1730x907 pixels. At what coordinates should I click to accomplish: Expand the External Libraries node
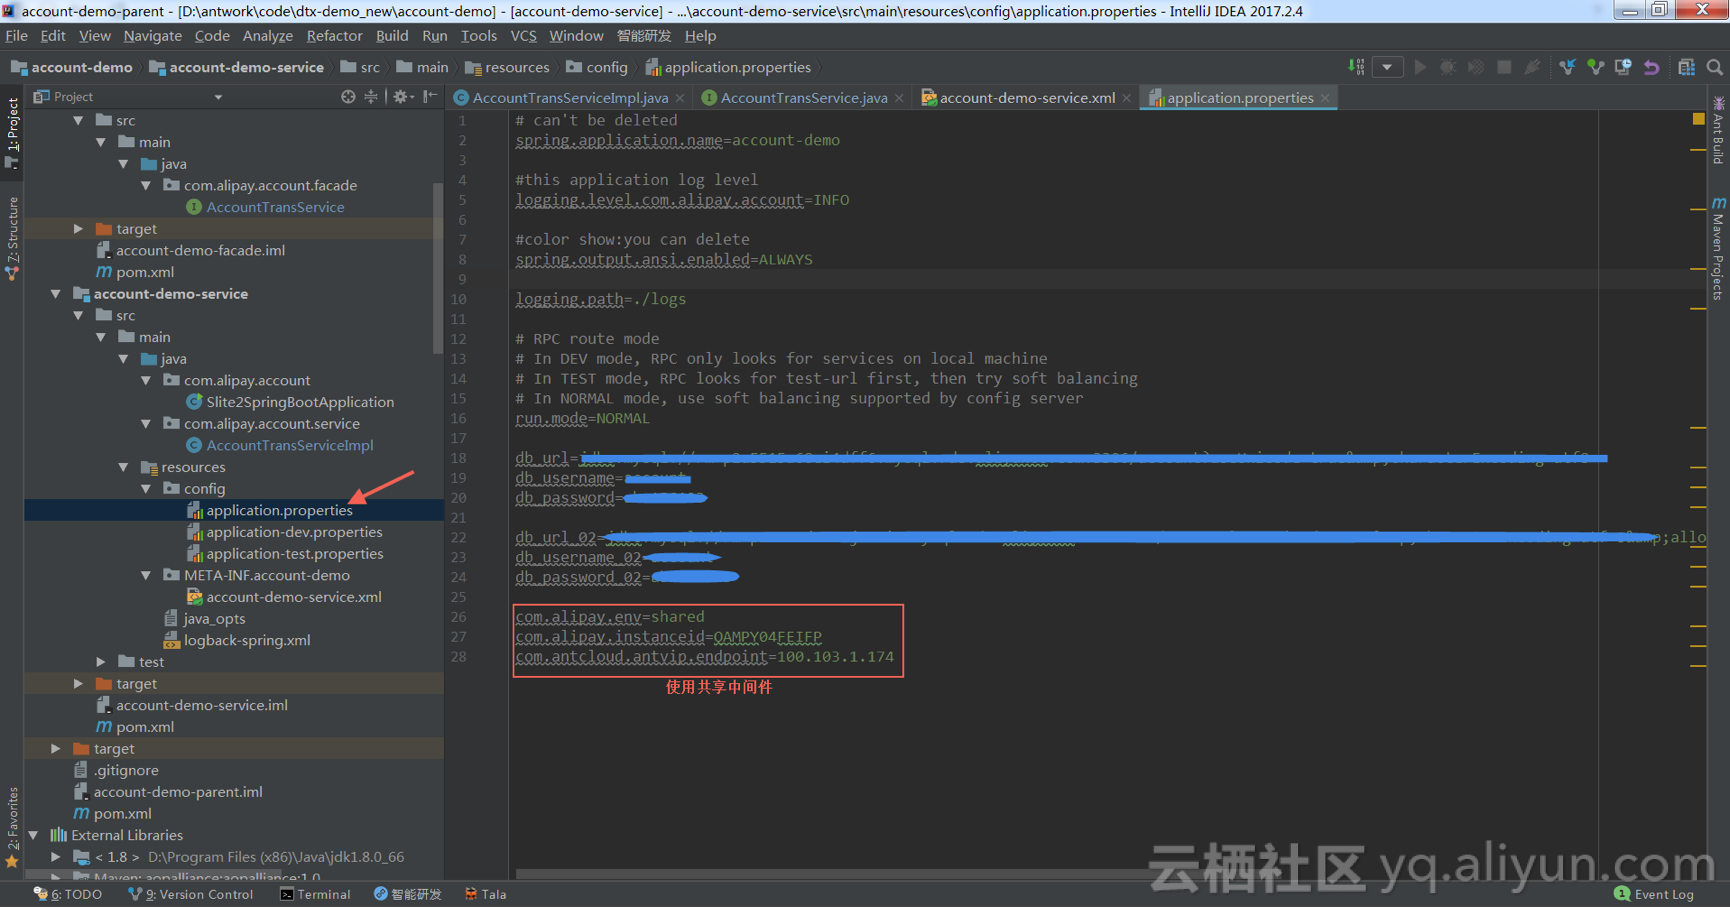[34, 835]
